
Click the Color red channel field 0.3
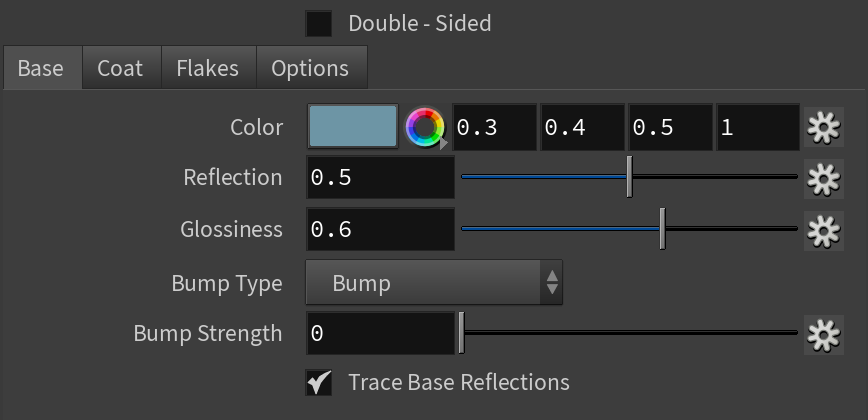tap(494, 127)
